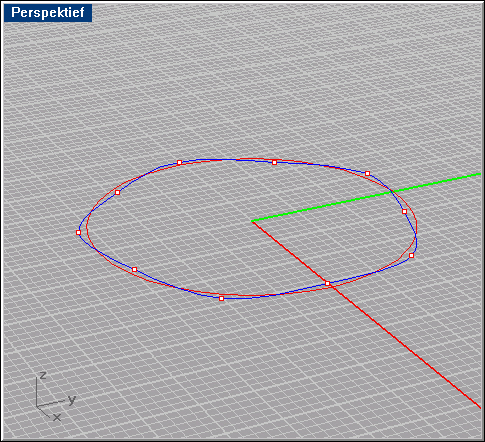Click the z label on the axes icon
The height and width of the screenshot is (442, 485).
(x=43, y=375)
